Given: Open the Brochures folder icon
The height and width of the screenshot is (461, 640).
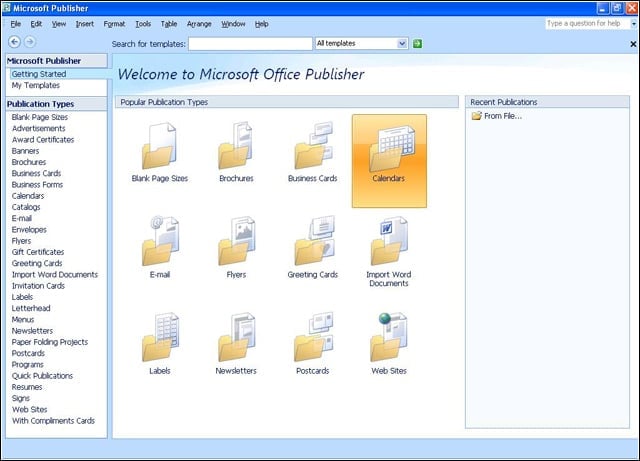Looking at the screenshot, I should point(236,146).
